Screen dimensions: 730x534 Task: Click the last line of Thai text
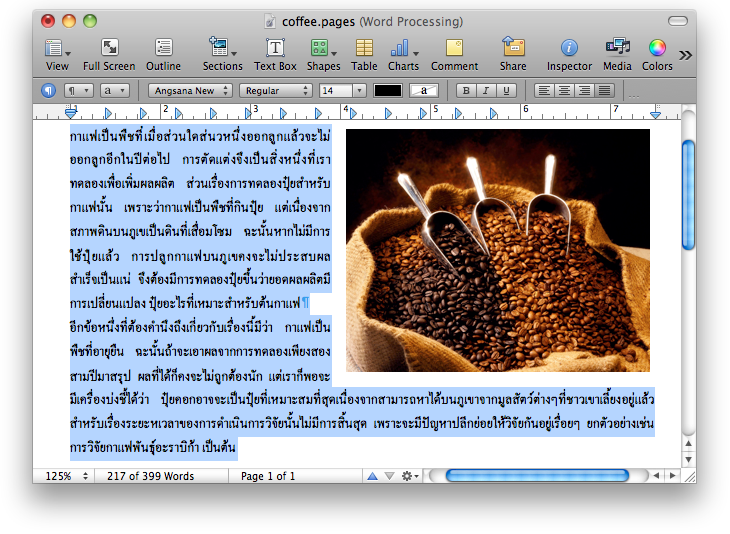(153, 448)
